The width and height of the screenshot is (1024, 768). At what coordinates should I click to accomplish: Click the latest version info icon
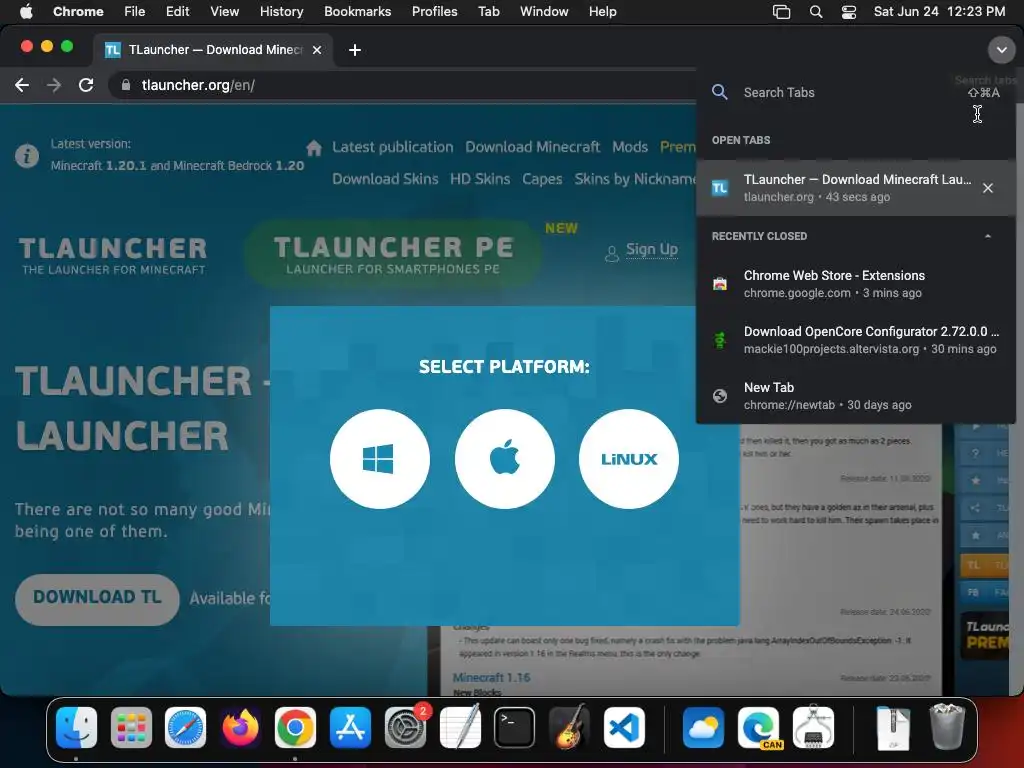tap(27, 155)
